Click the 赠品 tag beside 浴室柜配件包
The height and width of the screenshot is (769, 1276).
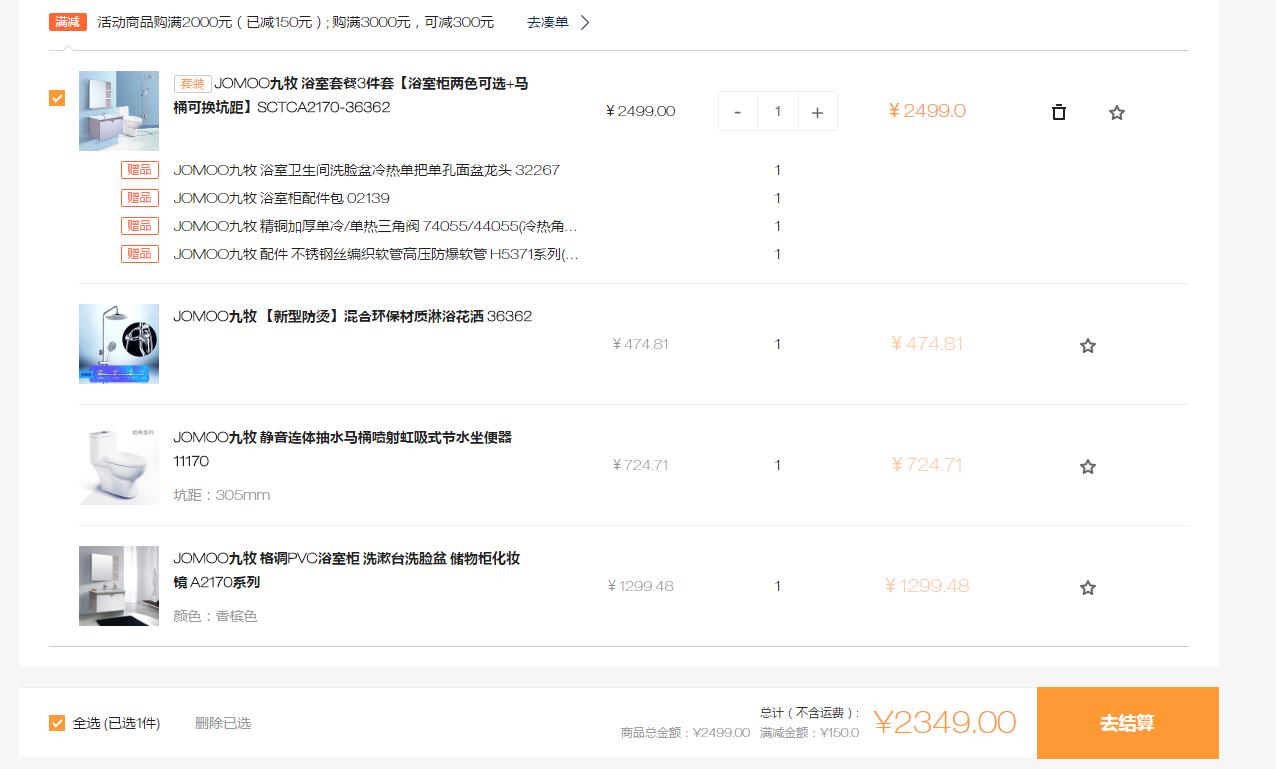(x=140, y=198)
